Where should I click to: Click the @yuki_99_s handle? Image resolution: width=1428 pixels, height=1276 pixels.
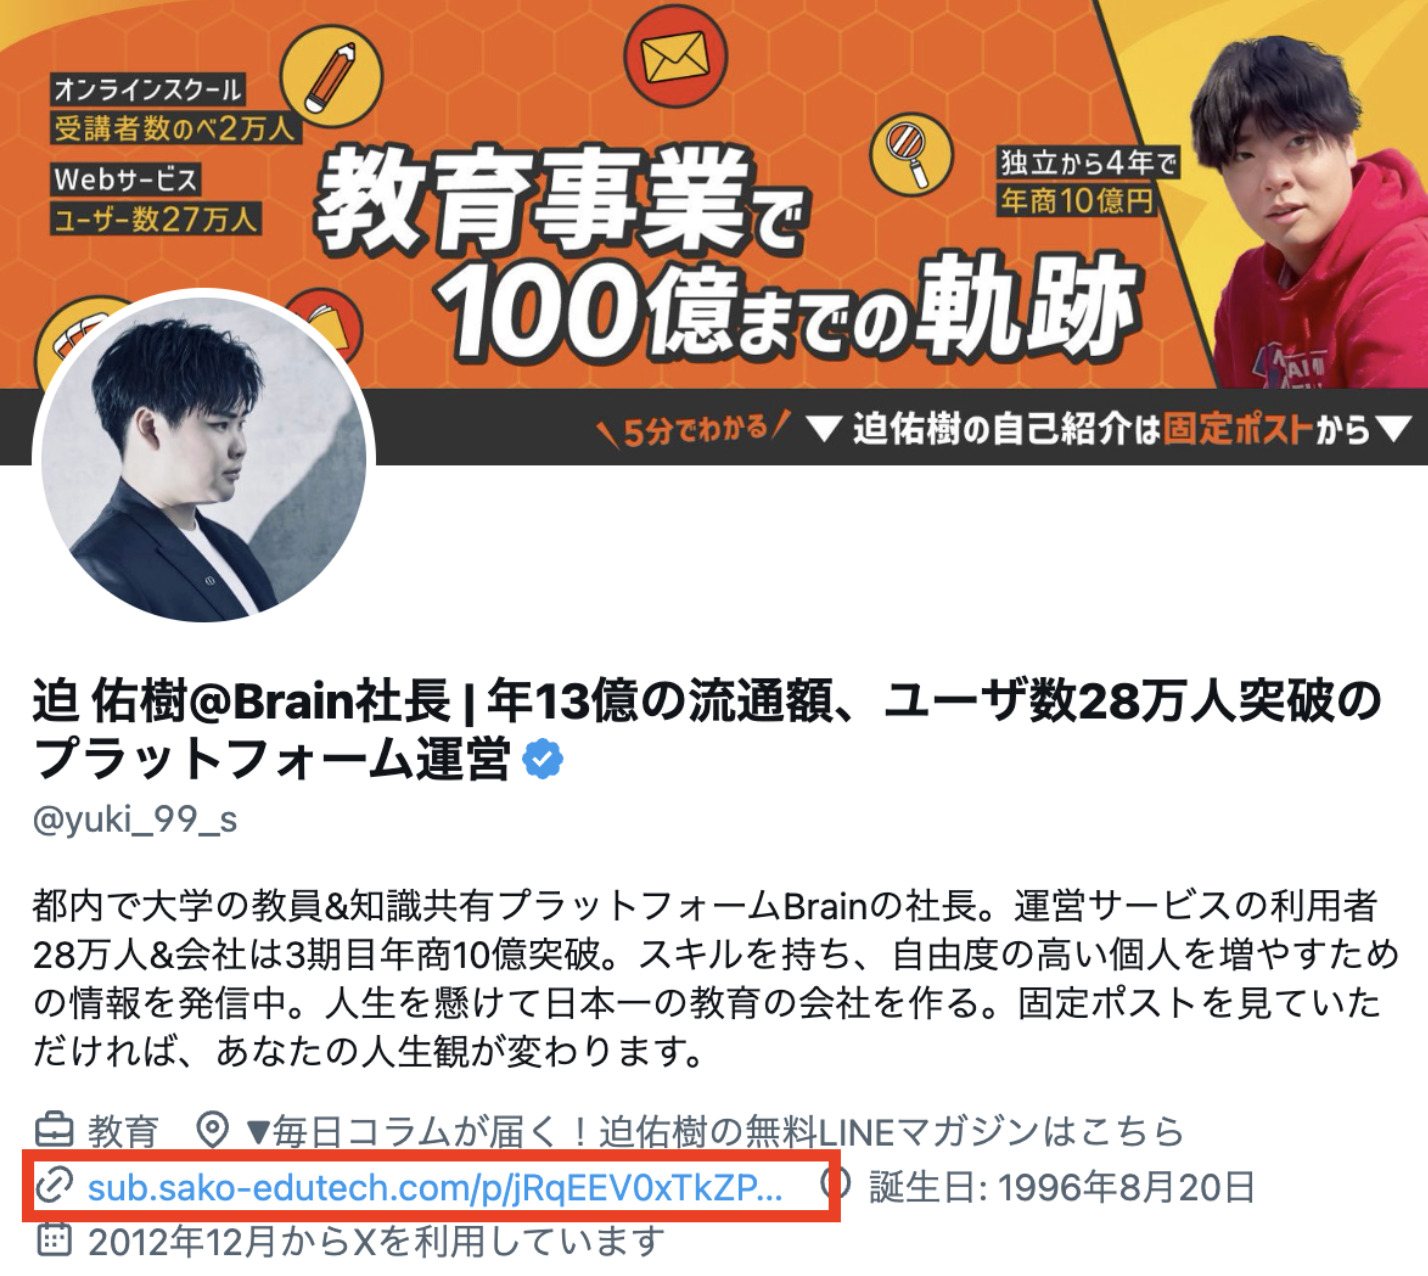pos(135,819)
